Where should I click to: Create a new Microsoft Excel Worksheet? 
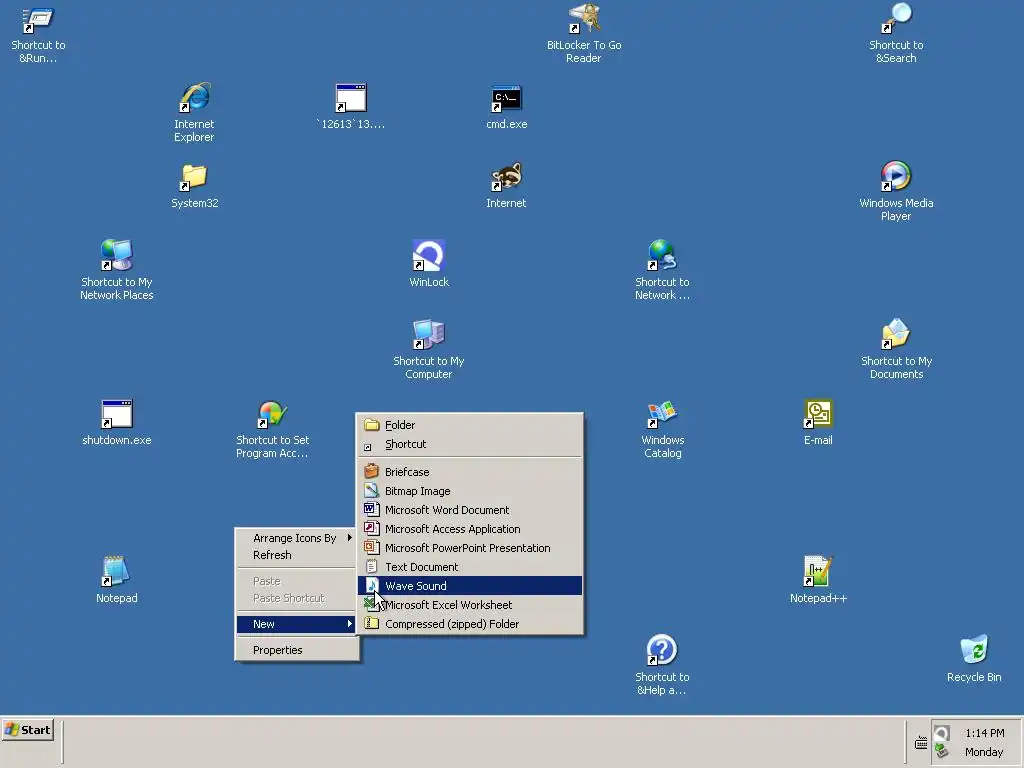point(470,604)
